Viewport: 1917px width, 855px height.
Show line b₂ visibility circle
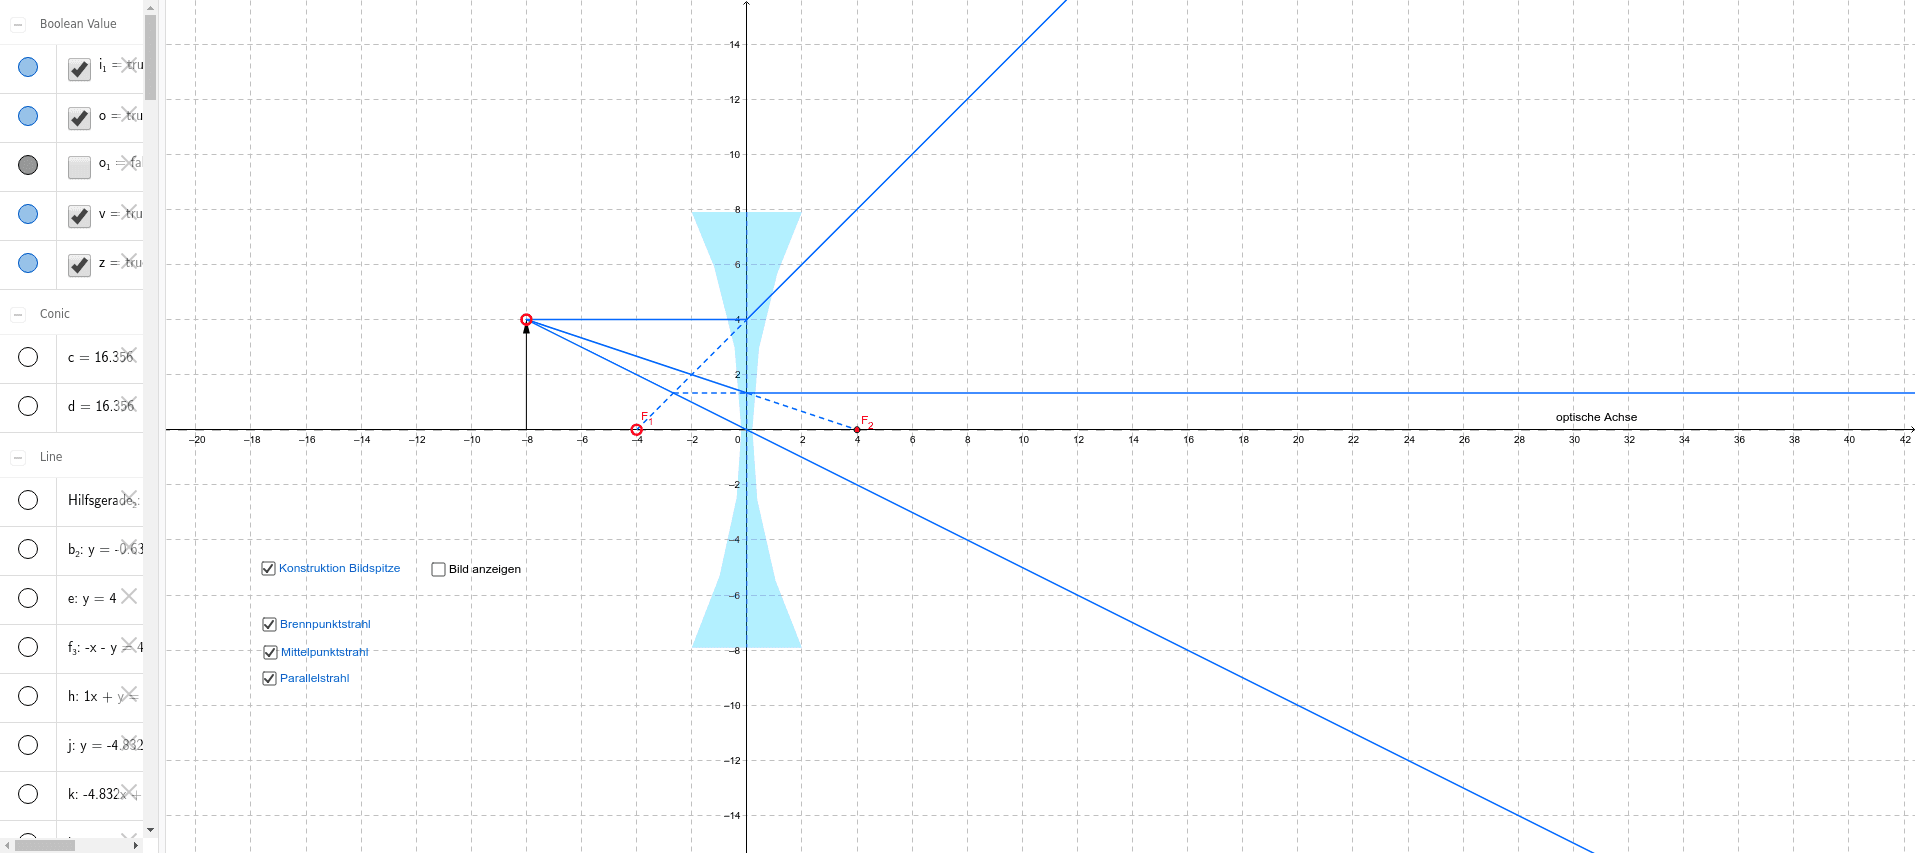(x=28, y=549)
